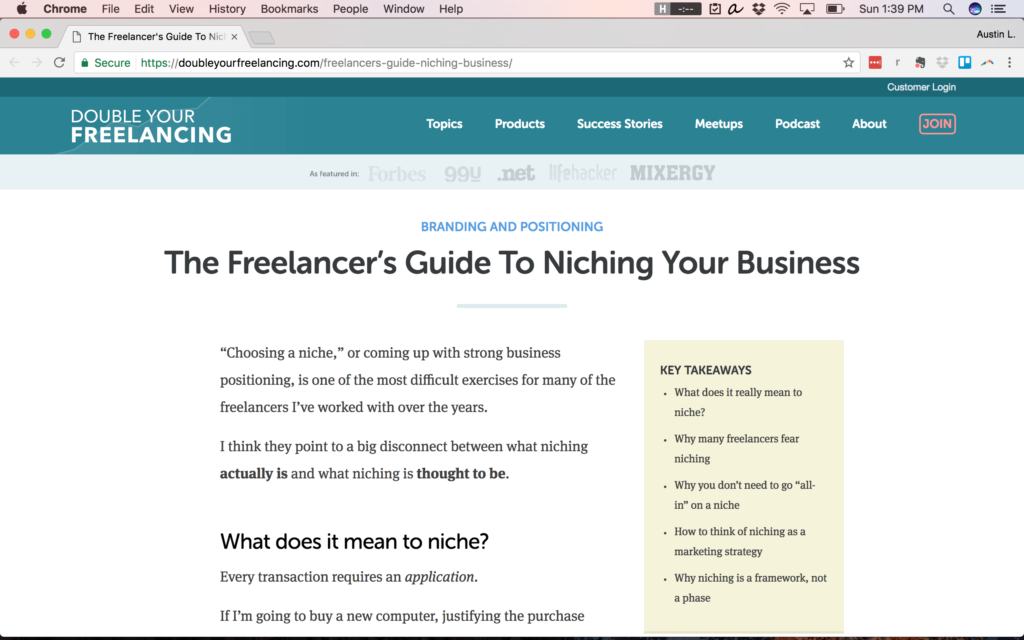Open the Topics navigation dropdown
1024x640 pixels.
pos(444,124)
